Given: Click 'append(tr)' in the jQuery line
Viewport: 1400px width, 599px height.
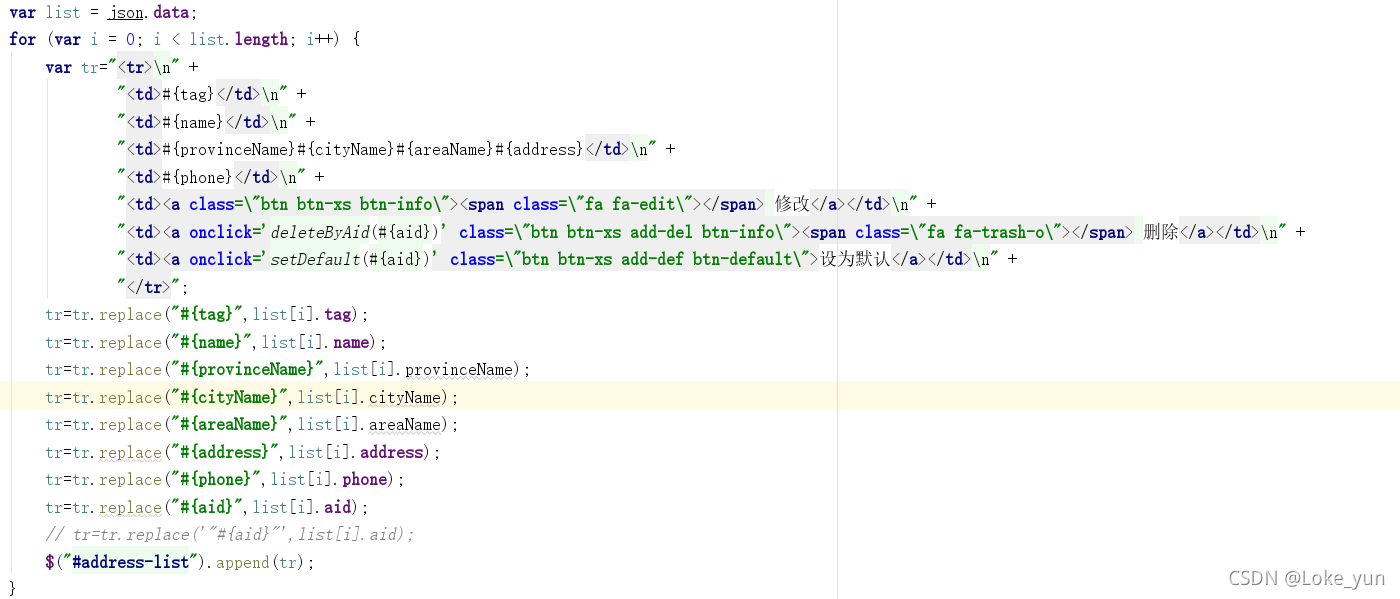Looking at the screenshot, I should pos(261,562).
